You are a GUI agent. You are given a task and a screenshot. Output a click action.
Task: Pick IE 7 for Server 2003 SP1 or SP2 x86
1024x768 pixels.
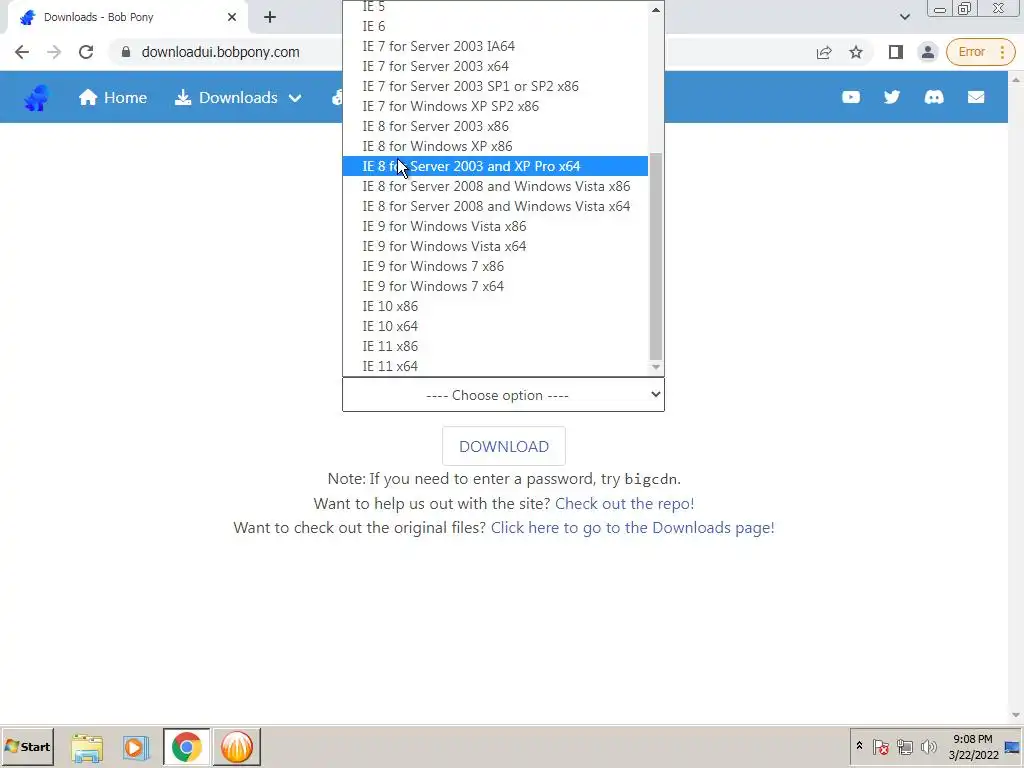495,86
